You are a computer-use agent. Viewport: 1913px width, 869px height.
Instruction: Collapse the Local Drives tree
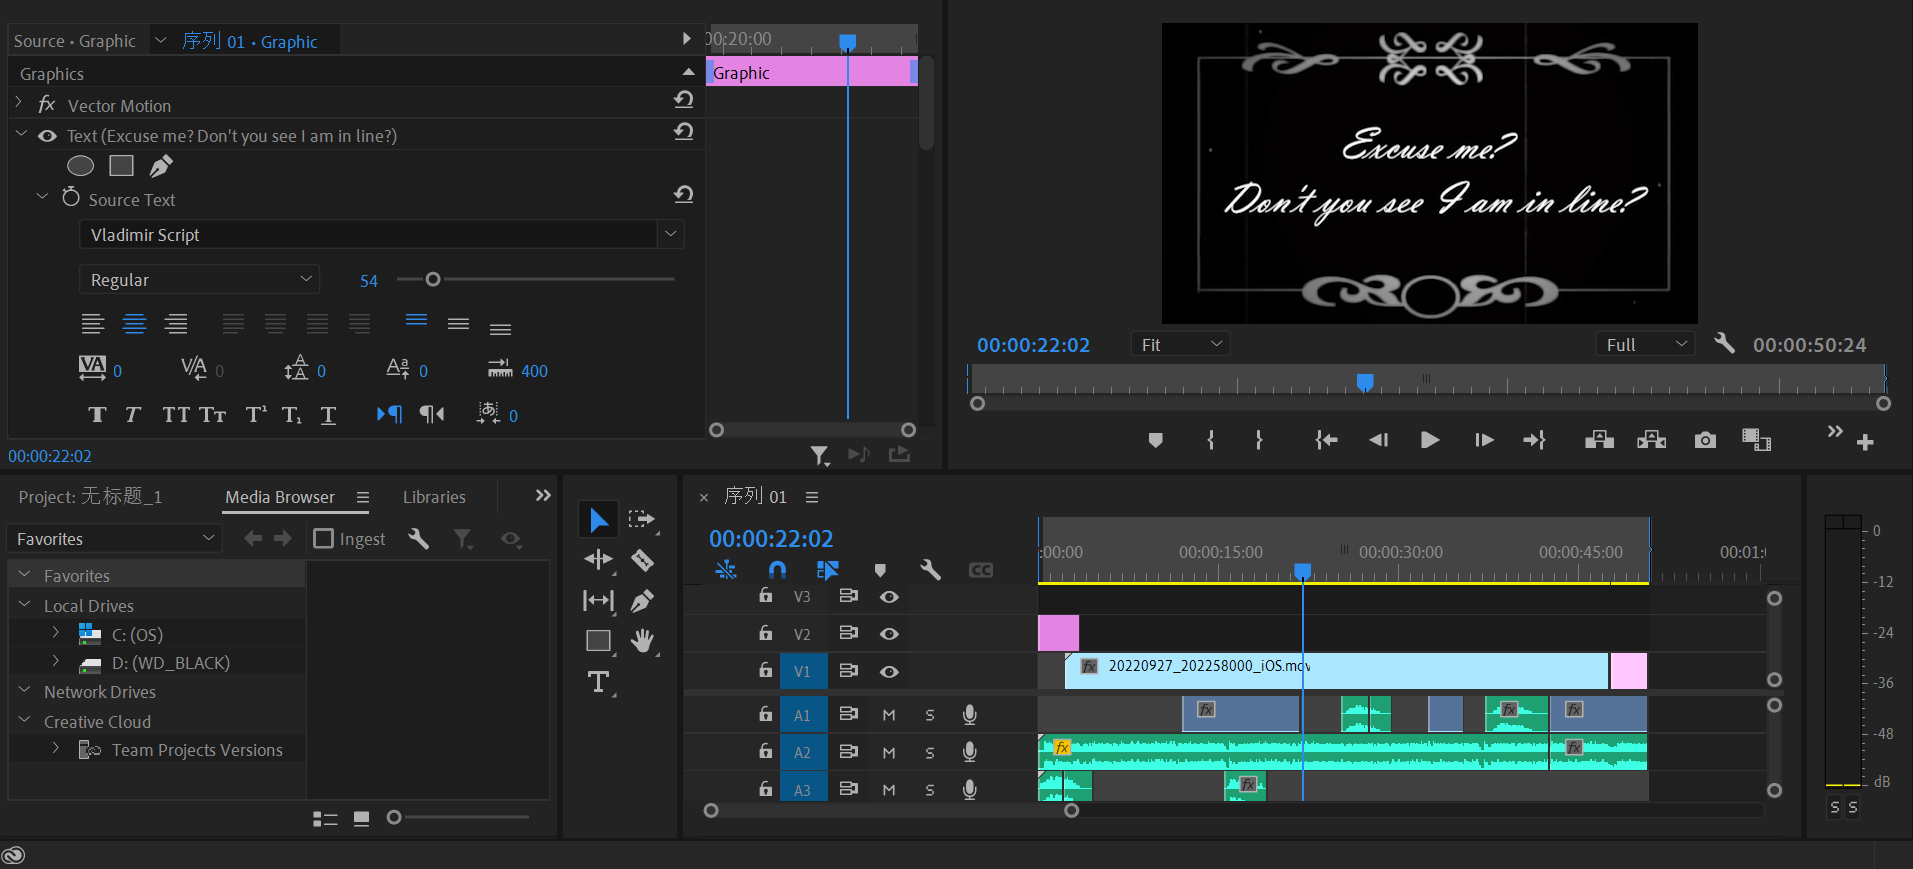(x=25, y=604)
